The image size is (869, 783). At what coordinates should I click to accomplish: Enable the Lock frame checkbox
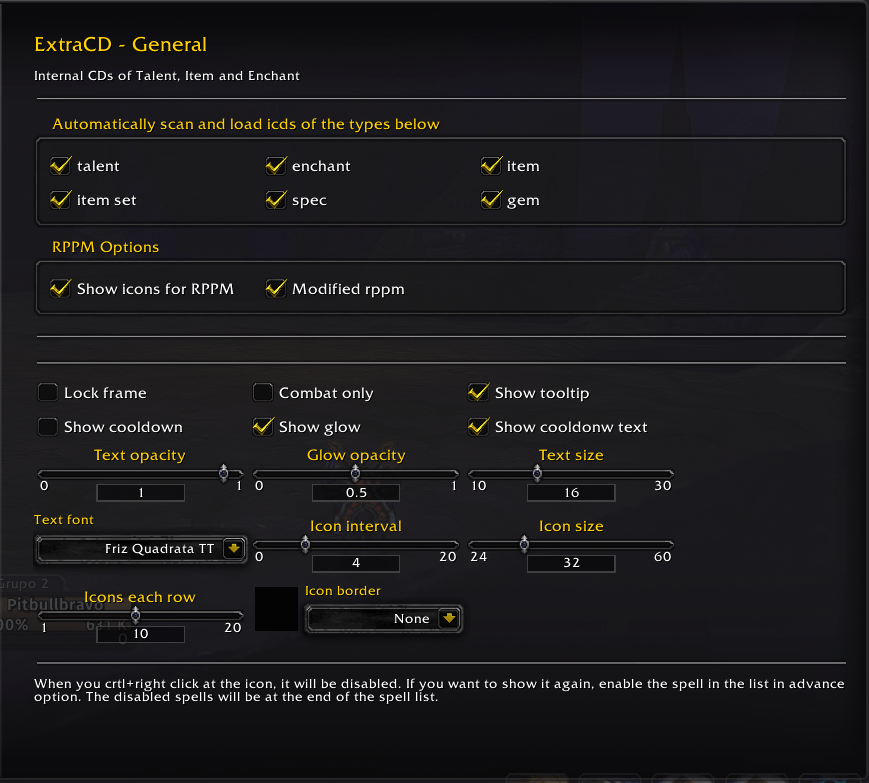48,392
